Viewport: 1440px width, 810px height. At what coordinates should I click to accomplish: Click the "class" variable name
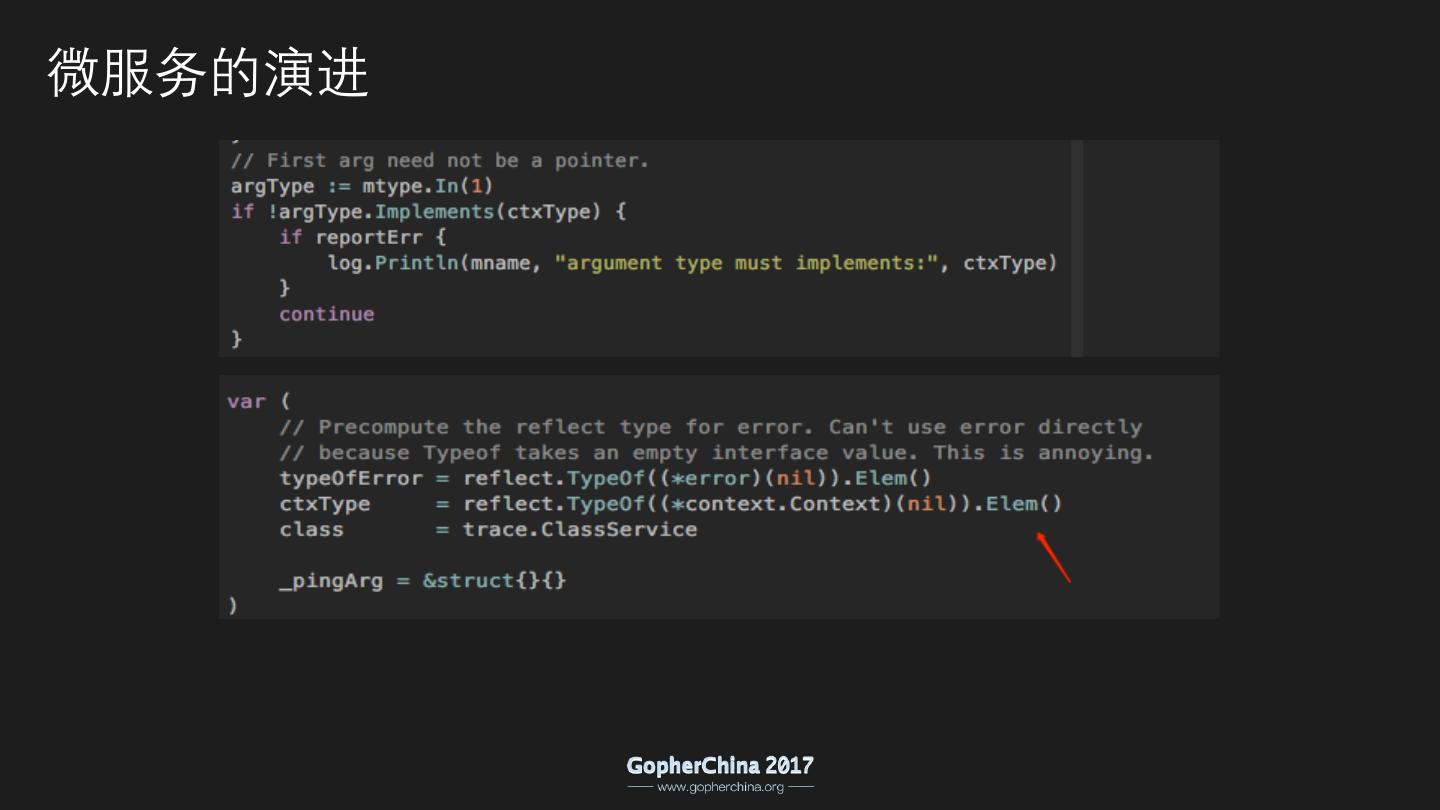tap(311, 529)
